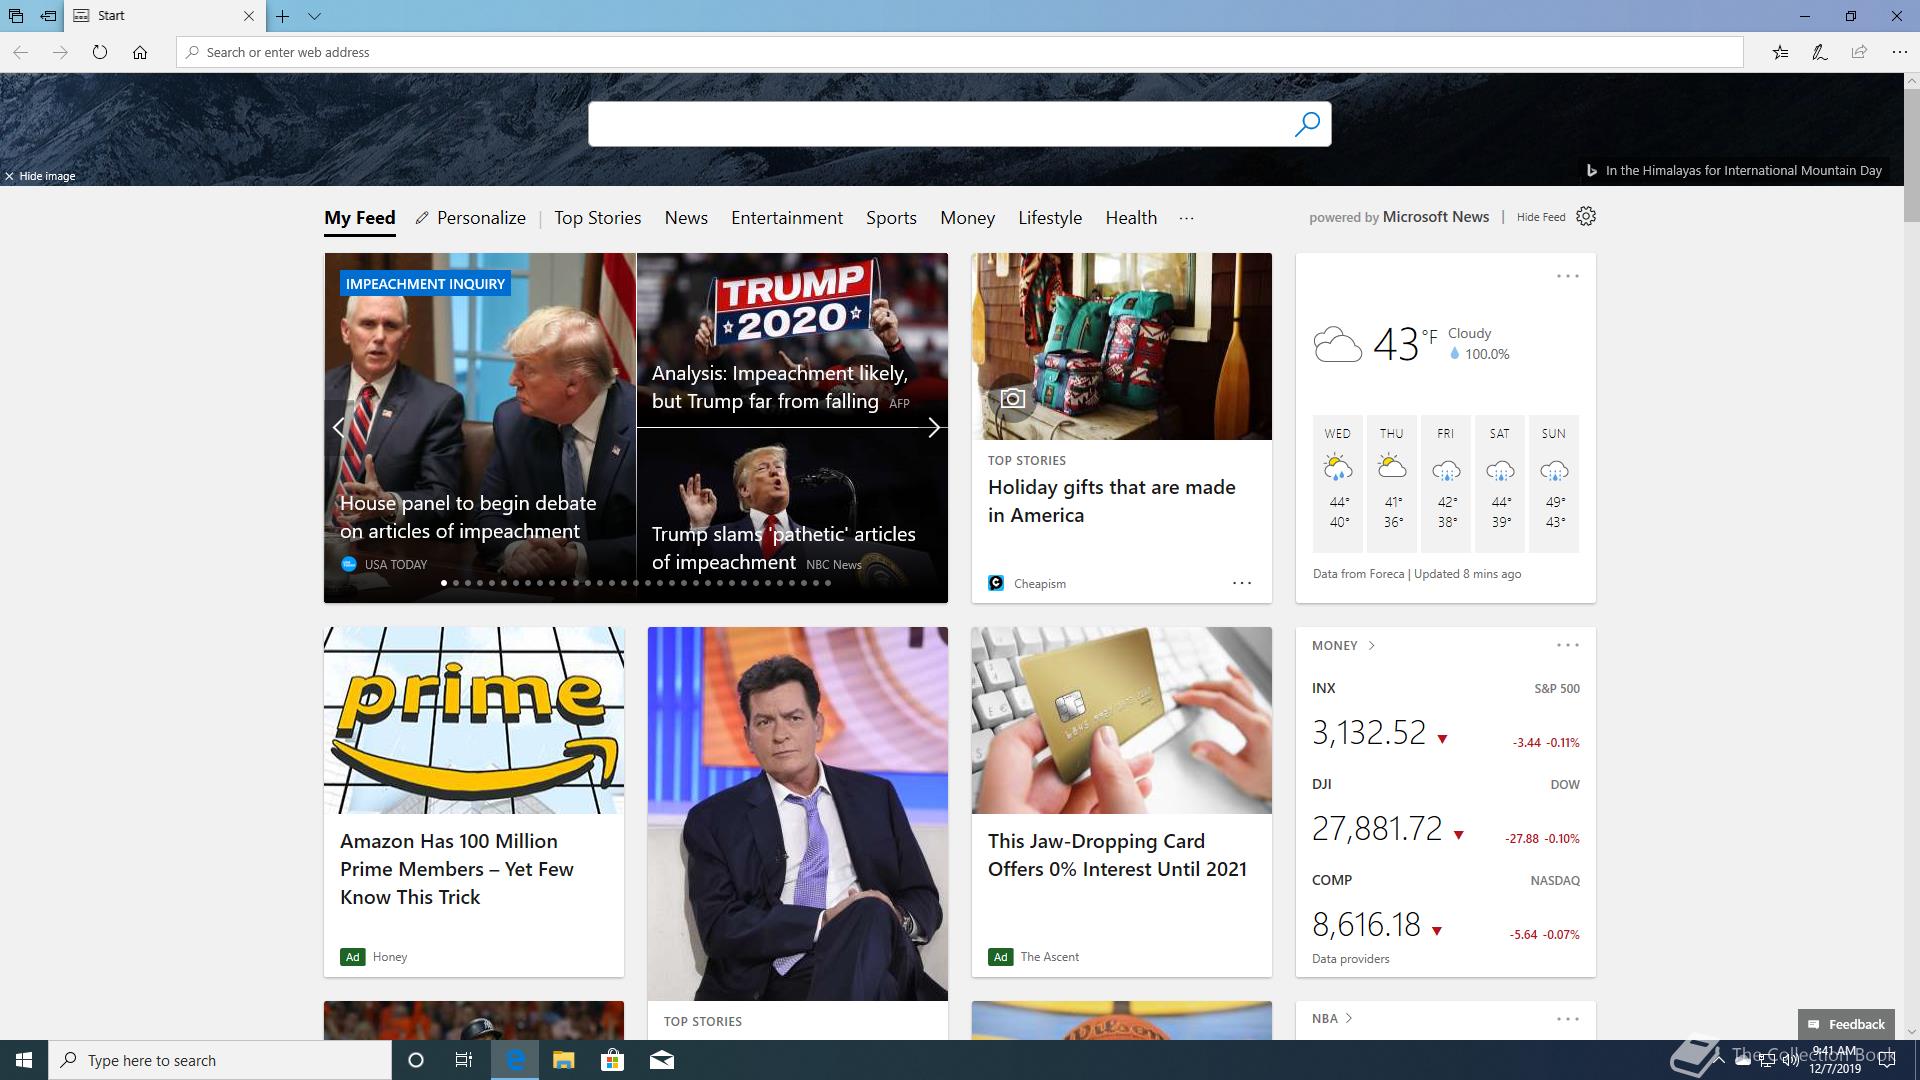Click the page vertical scrollbar thumb

tap(1911, 156)
